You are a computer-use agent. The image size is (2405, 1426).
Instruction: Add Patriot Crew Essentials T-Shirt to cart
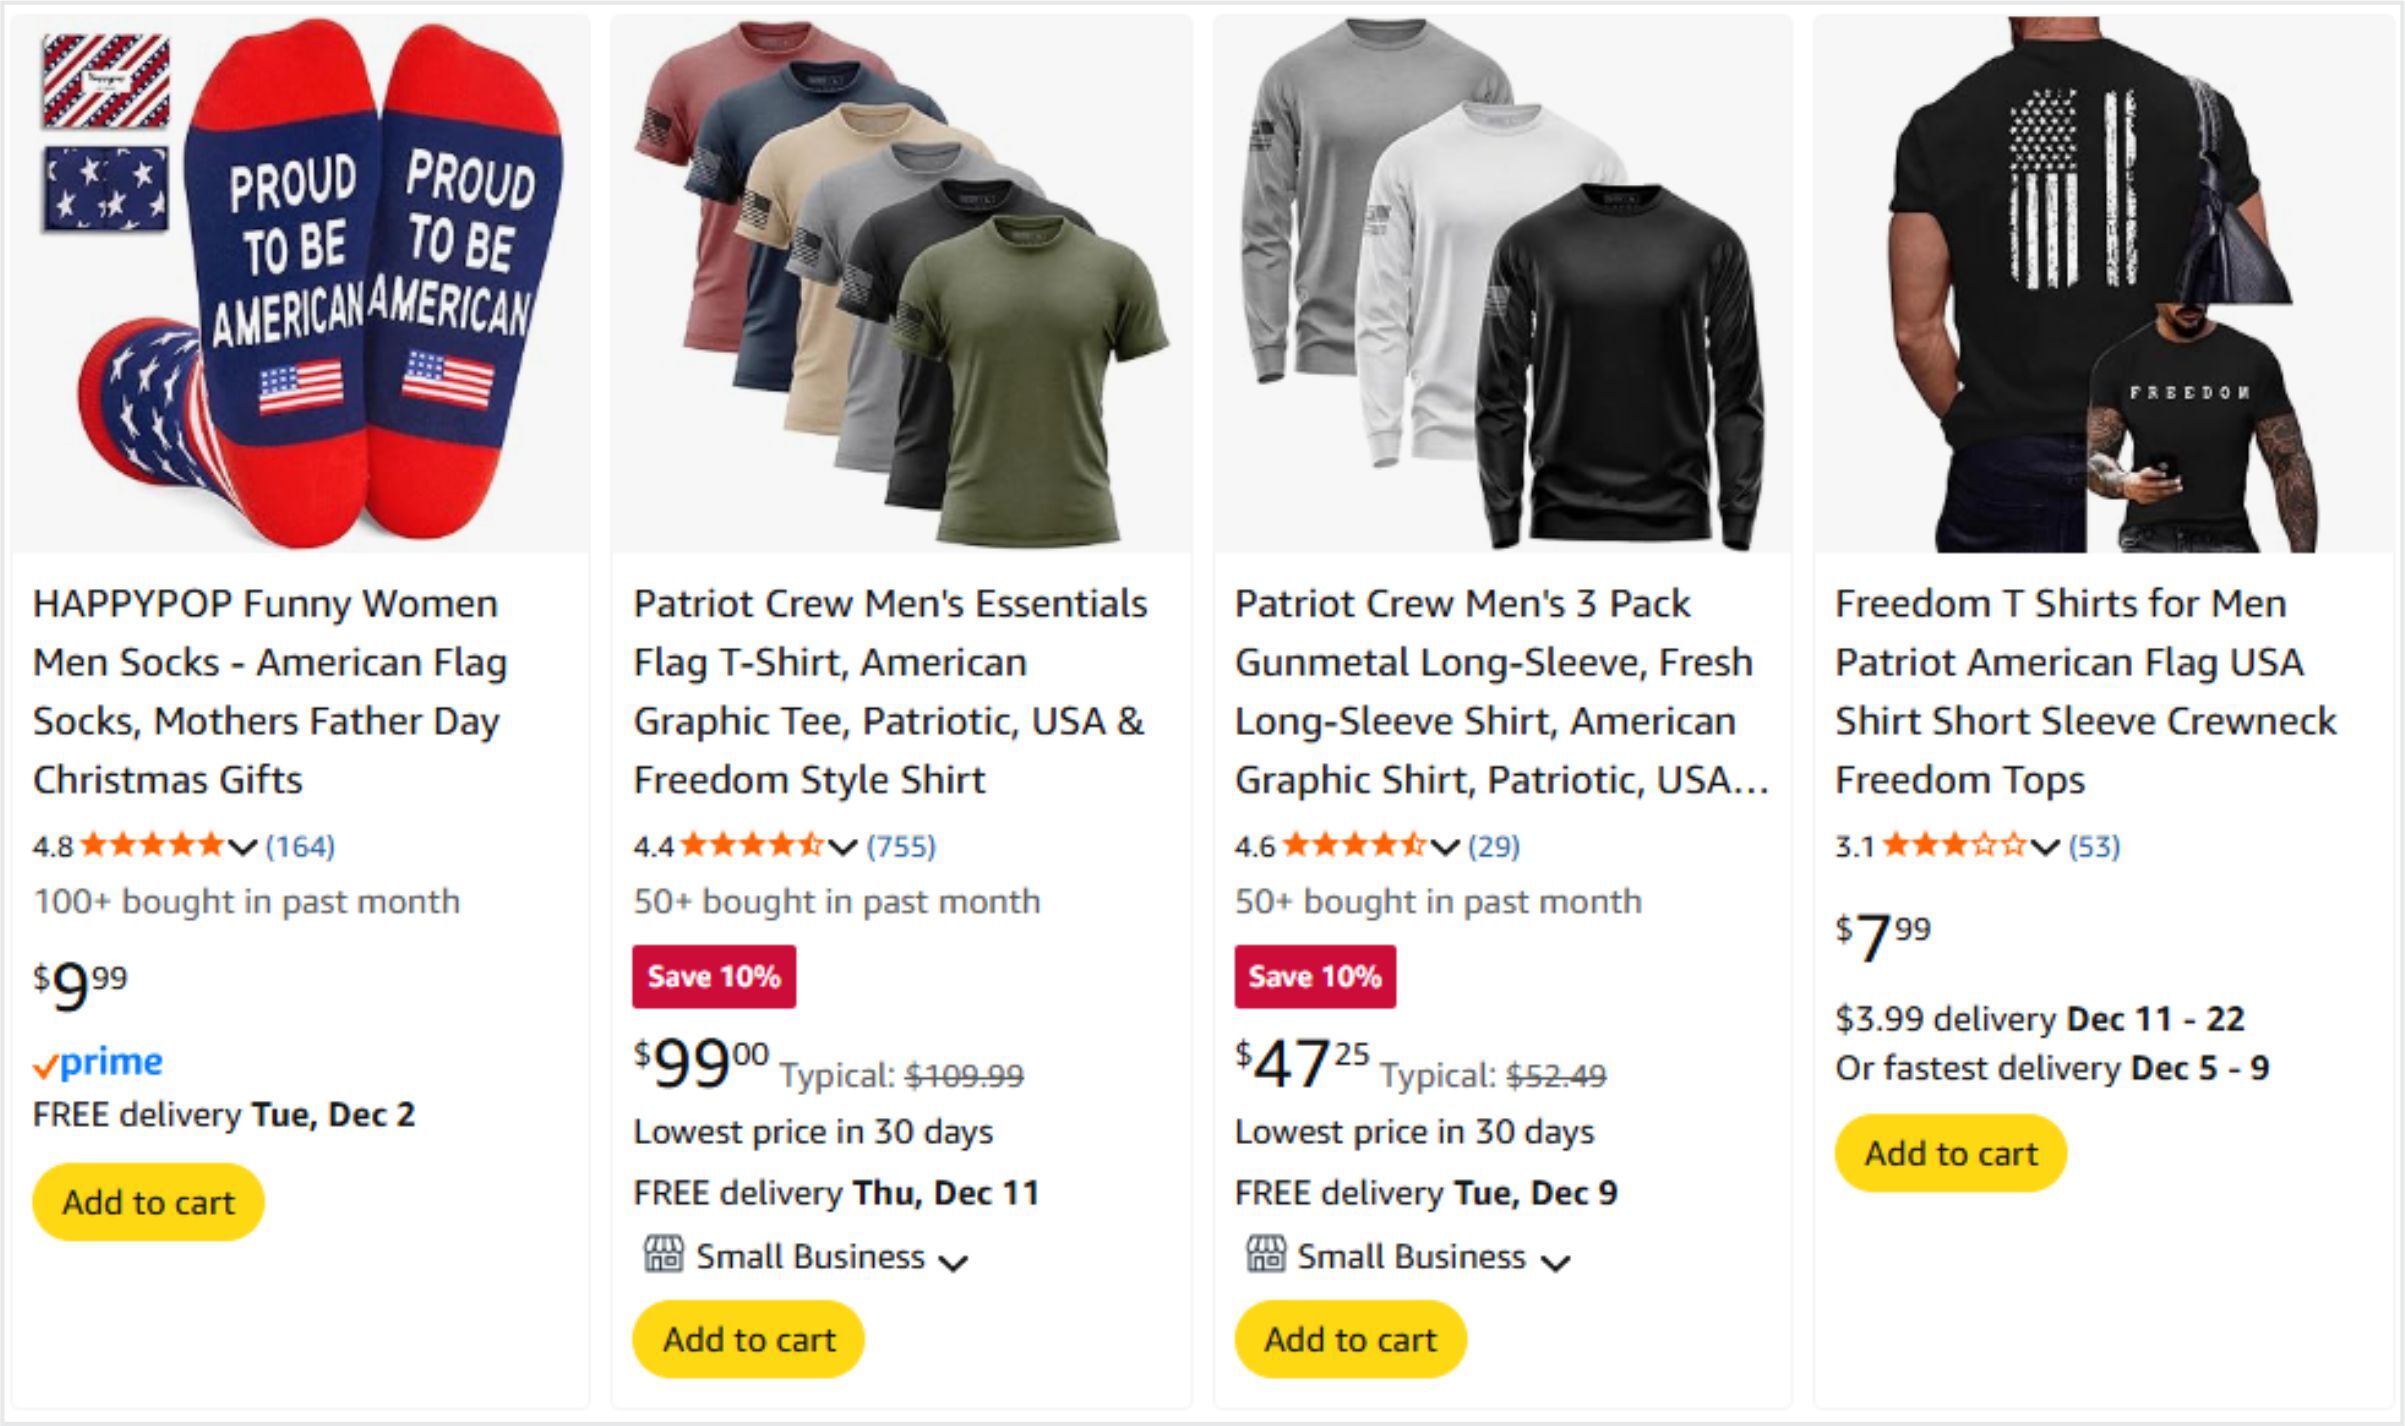tap(749, 1339)
